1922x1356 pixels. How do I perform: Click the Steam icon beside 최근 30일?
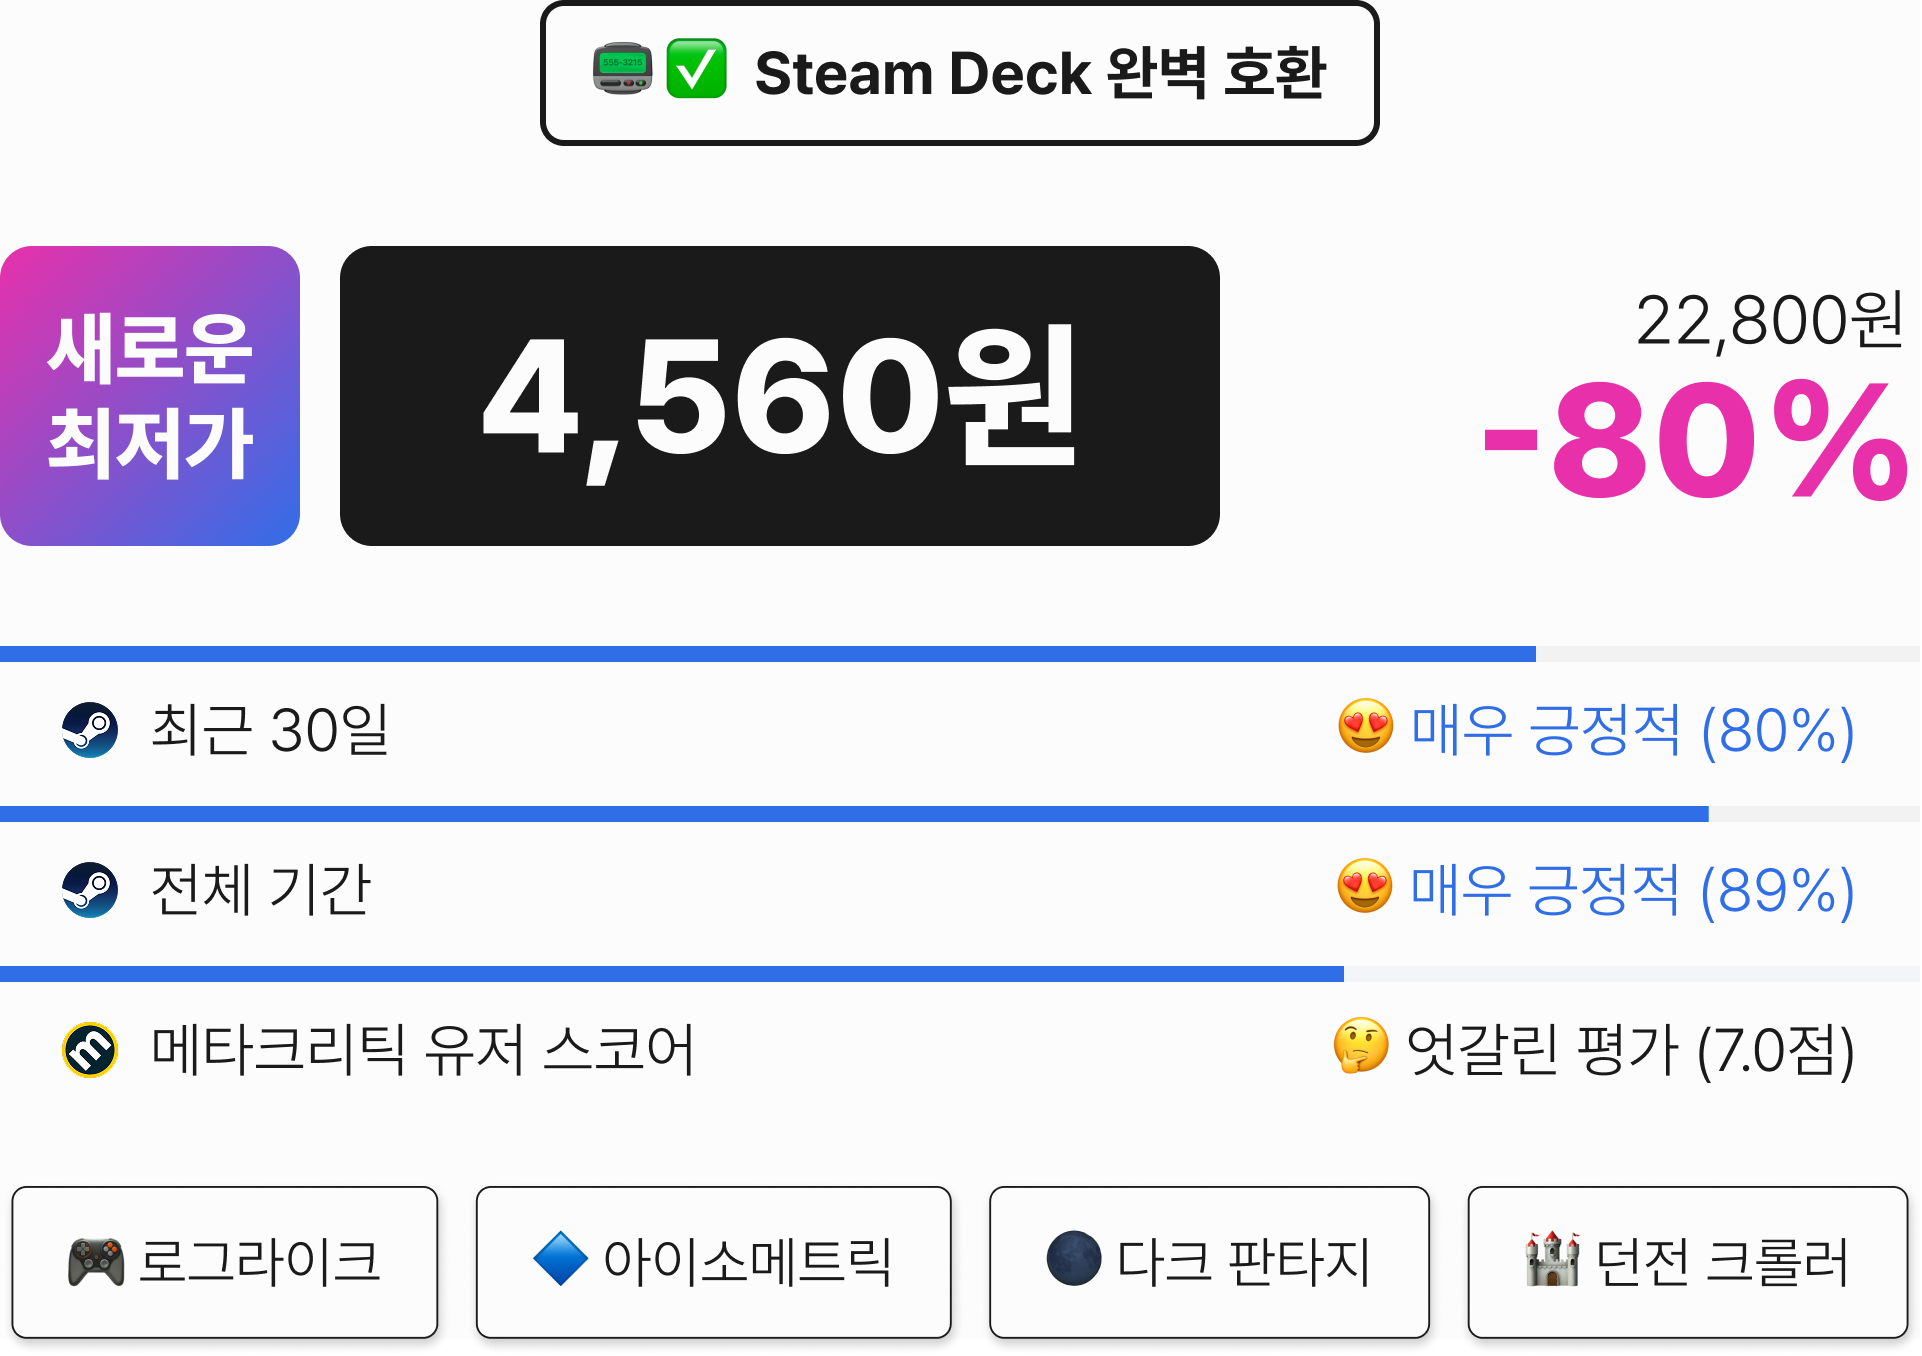pos(90,730)
